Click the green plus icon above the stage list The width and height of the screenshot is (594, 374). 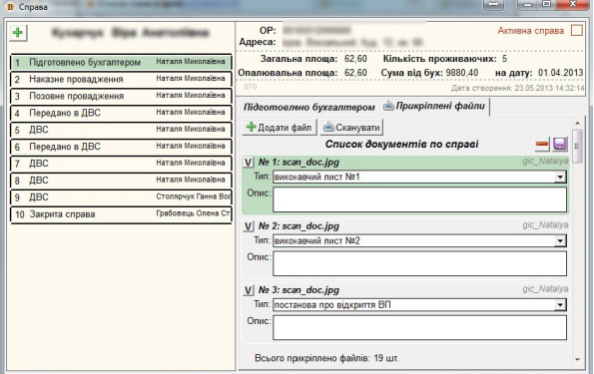pos(17,33)
